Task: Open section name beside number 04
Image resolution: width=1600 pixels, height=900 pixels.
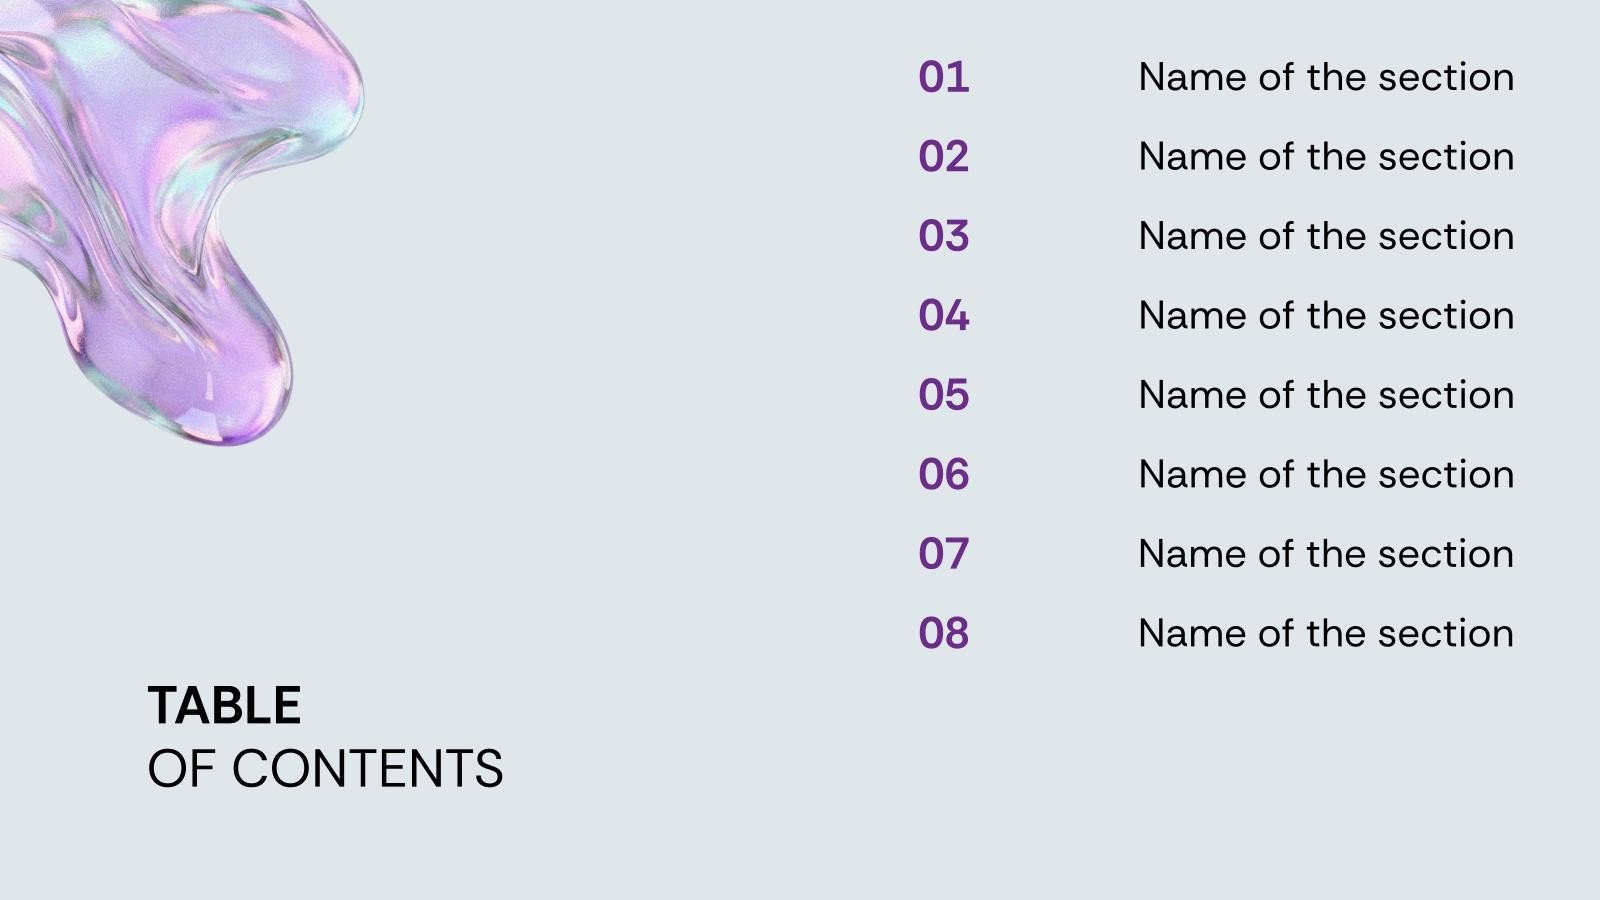Action: pyautogui.click(x=1325, y=316)
